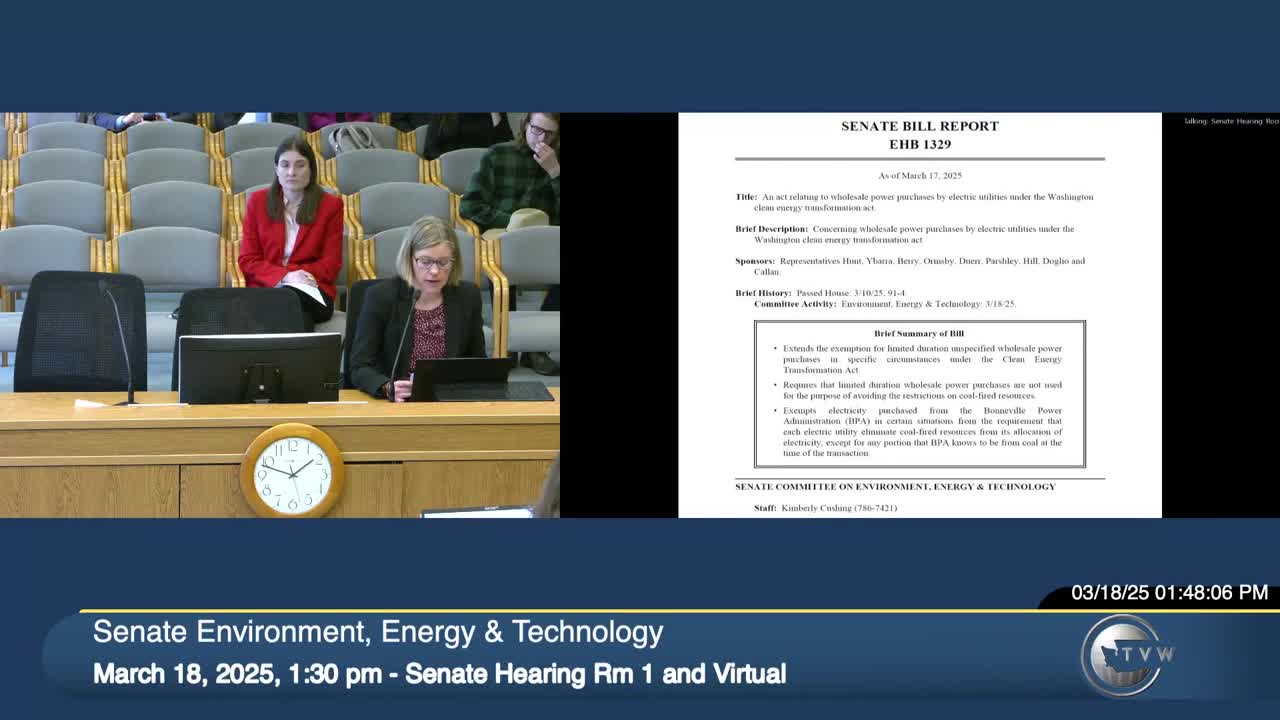Viewport: 1280px width, 720px height.
Task: Click the 03/18/25 01:48:06 PM timestamp
Action: click(x=1169, y=593)
